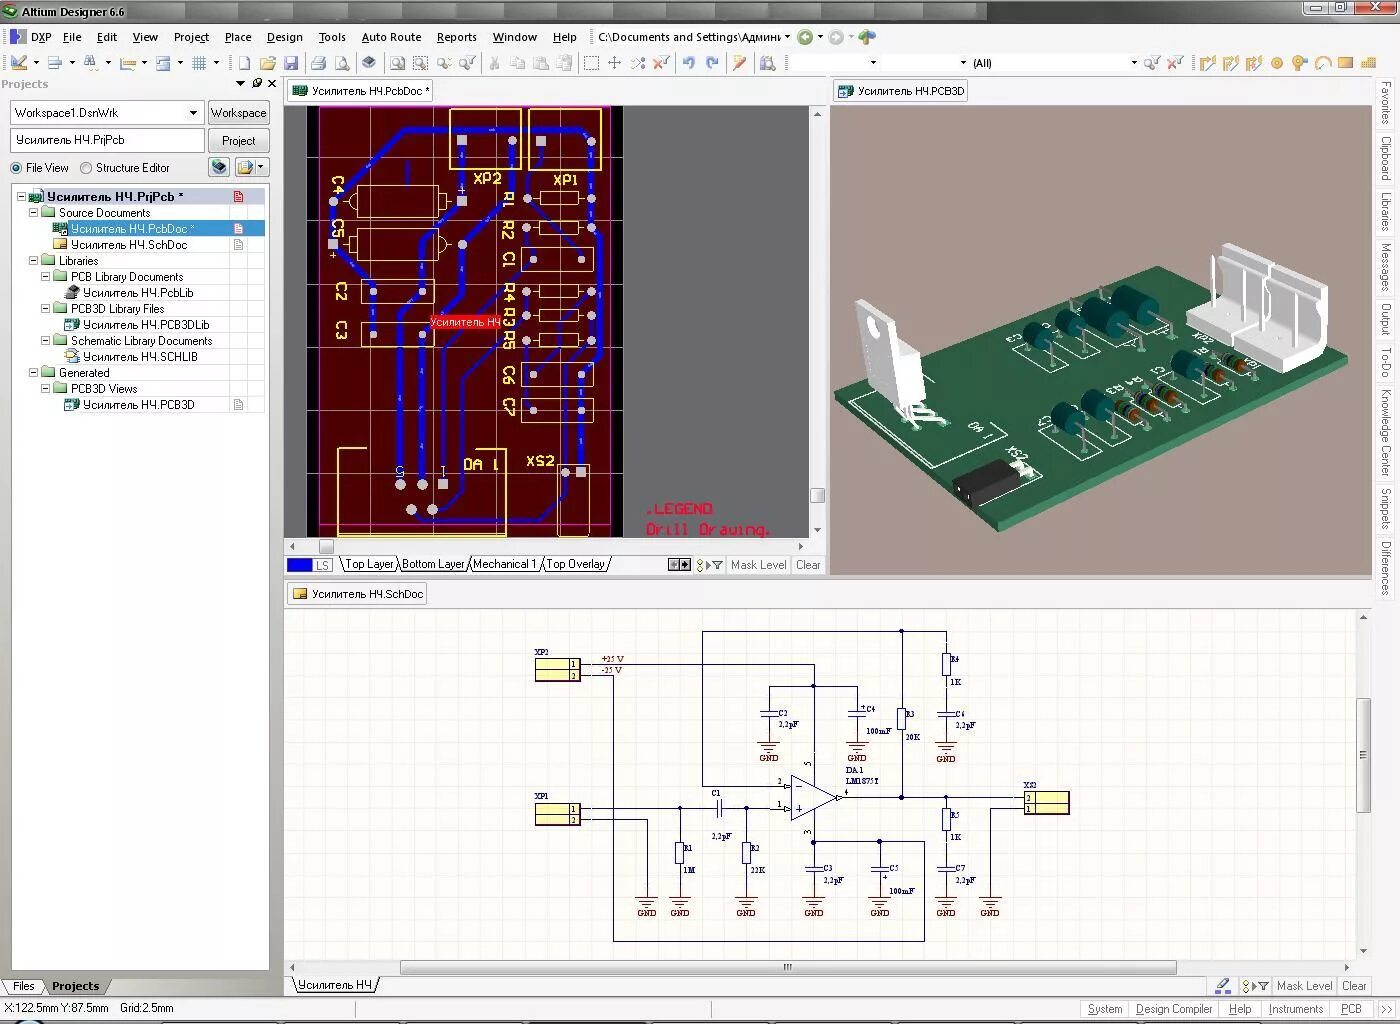Click the Move selection cross icon

coord(614,63)
